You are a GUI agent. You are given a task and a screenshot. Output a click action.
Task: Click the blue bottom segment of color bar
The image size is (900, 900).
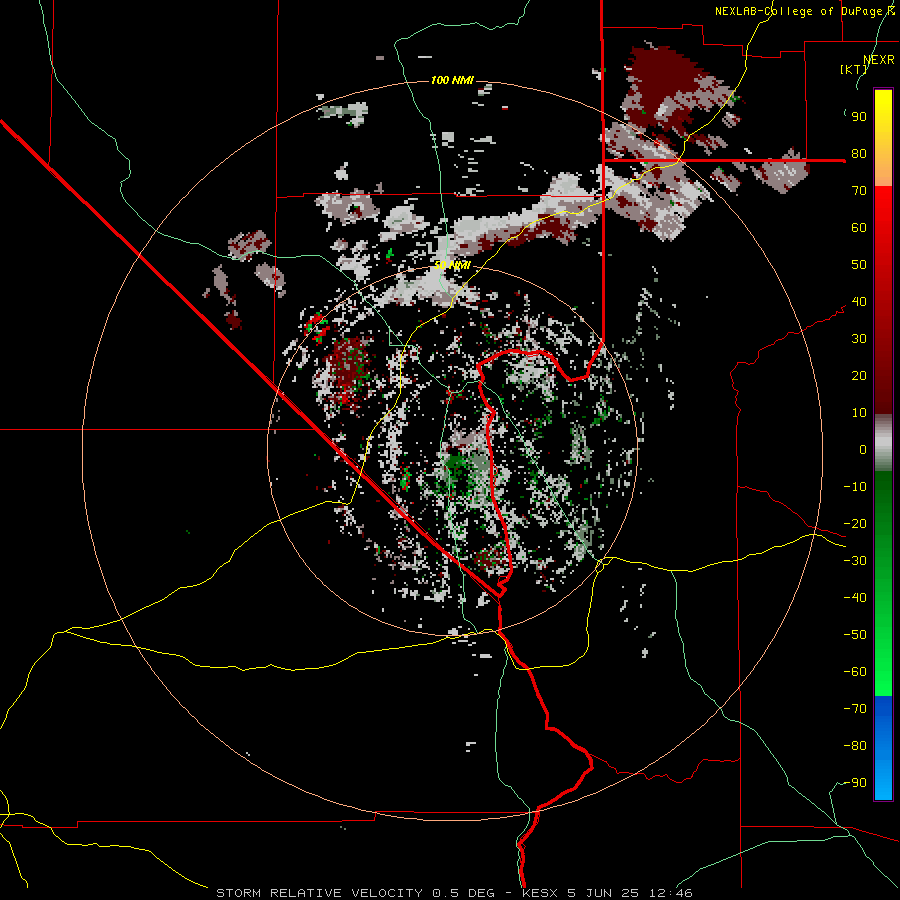click(x=883, y=748)
